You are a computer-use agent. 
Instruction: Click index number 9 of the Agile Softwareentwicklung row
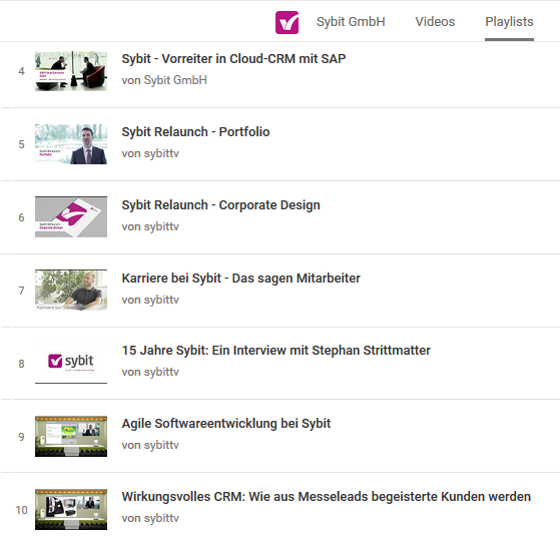pos(21,437)
